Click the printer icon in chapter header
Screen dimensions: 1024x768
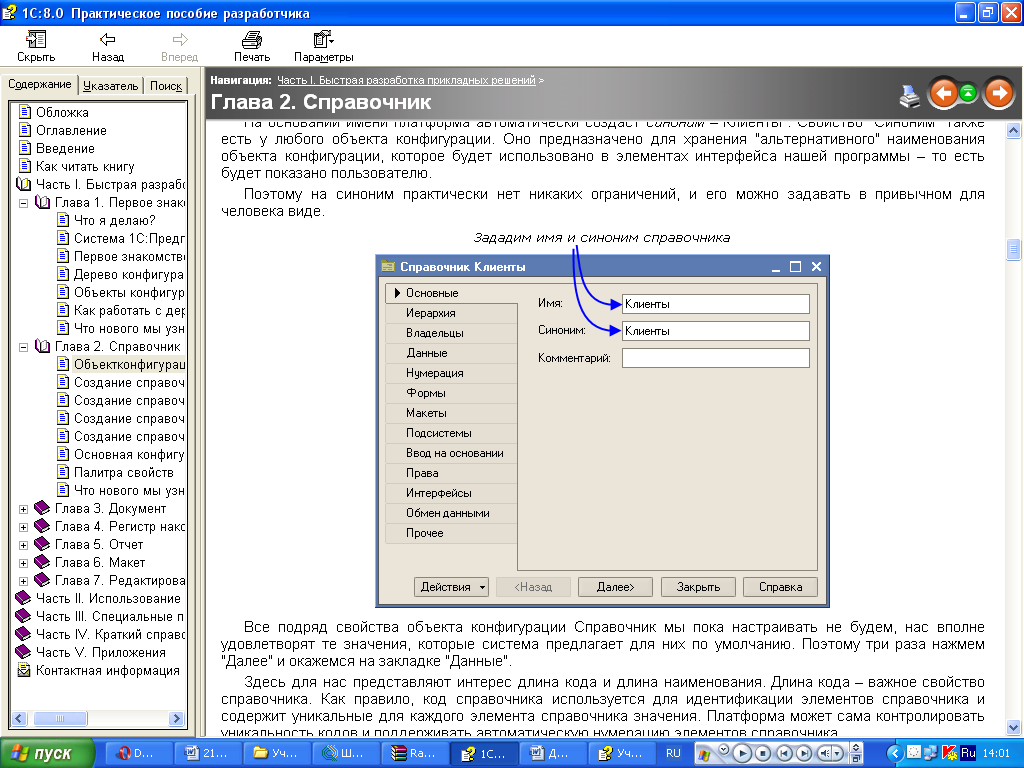click(909, 95)
